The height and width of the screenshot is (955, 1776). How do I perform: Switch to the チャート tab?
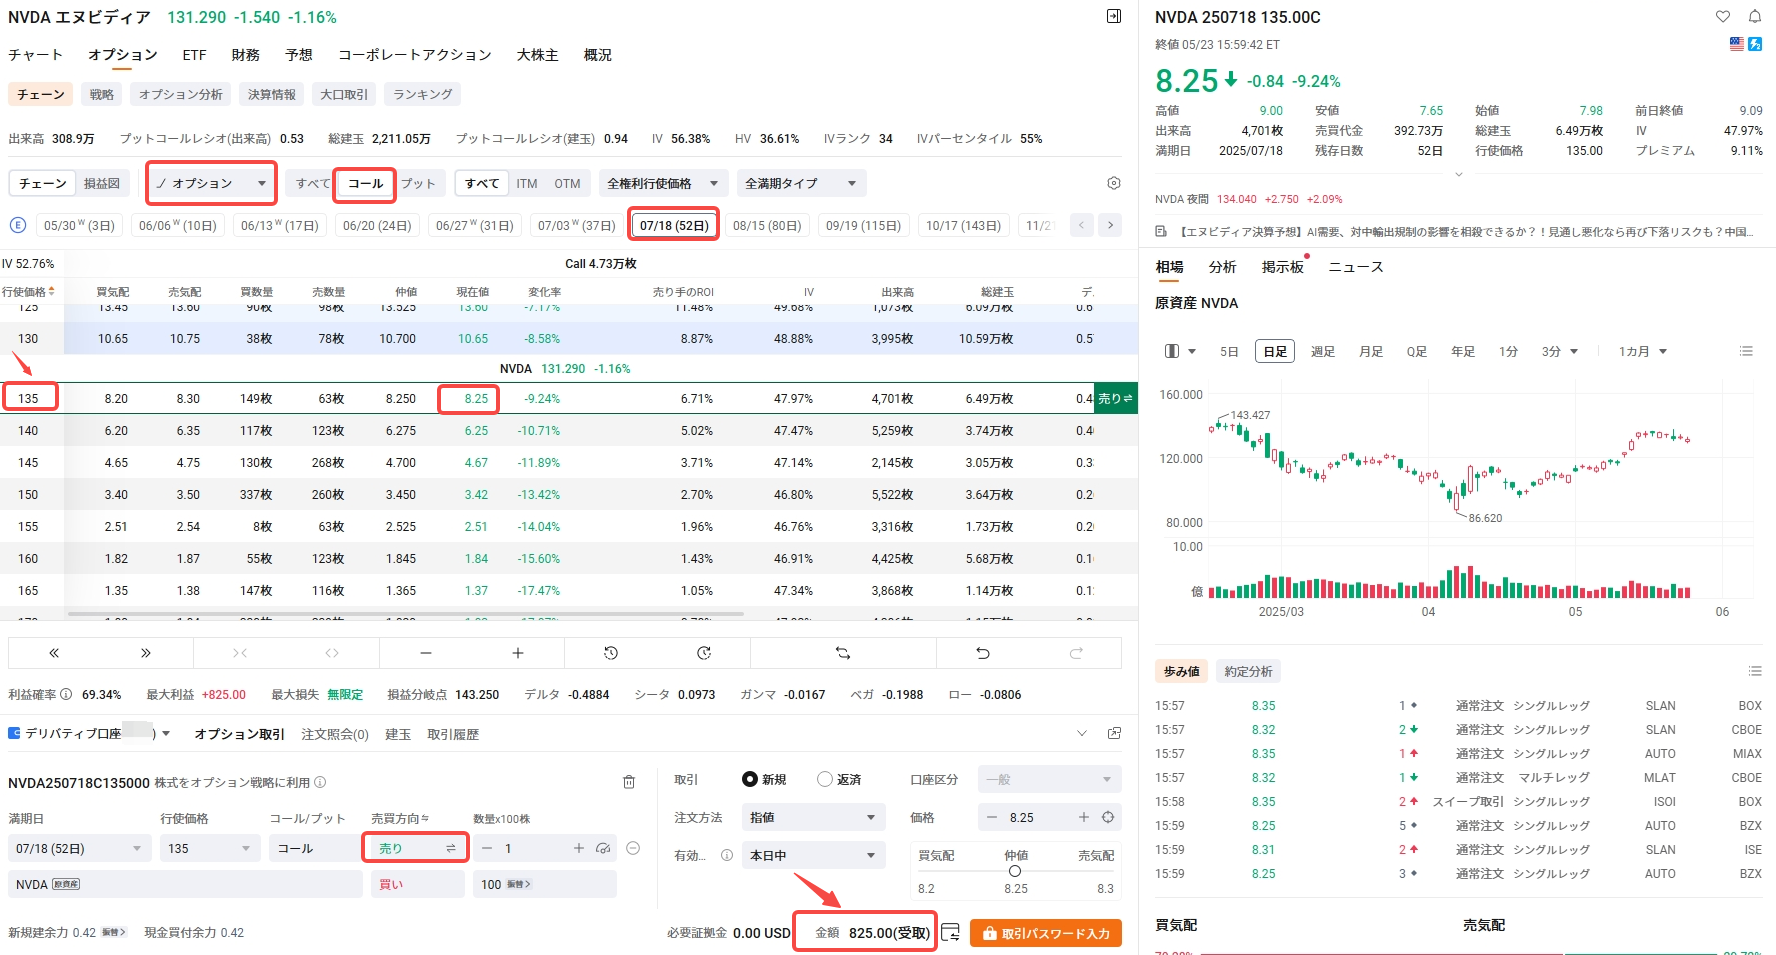[35, 55]
